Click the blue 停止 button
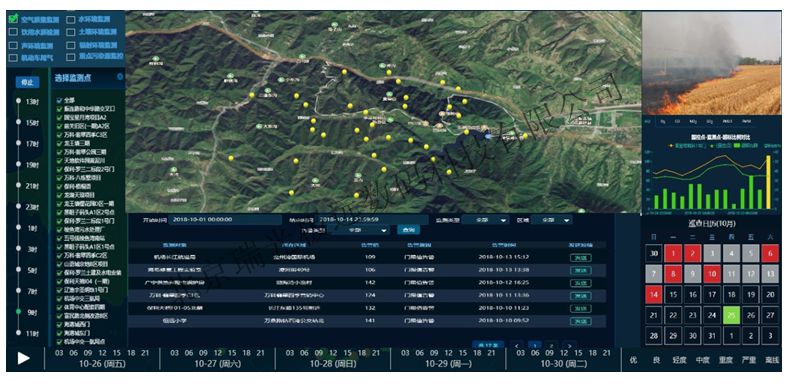The width and height of the screenshot is (790, 386). [x=27, y=82]
